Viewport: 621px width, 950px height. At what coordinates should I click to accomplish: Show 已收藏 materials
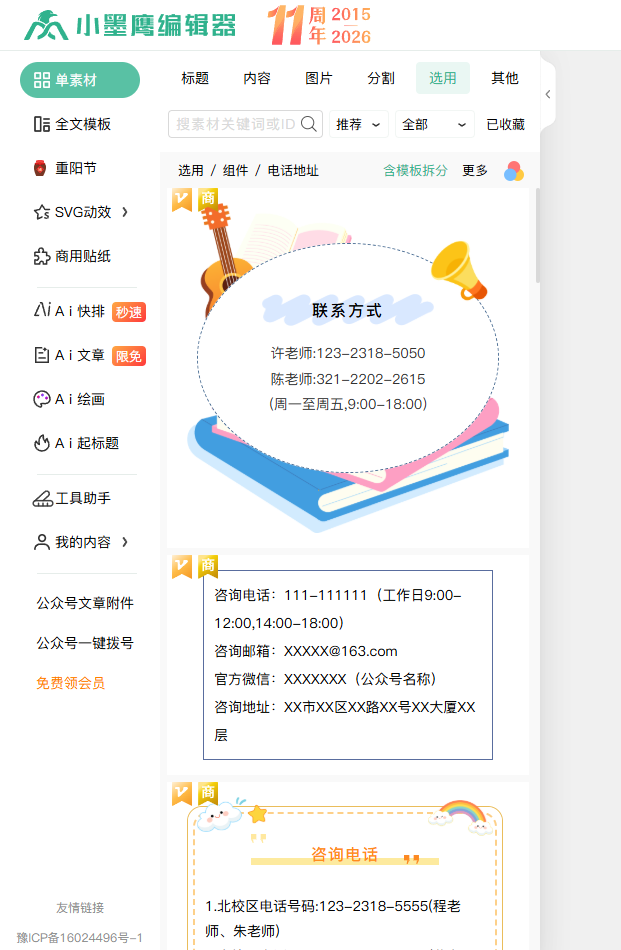point(505,124)
